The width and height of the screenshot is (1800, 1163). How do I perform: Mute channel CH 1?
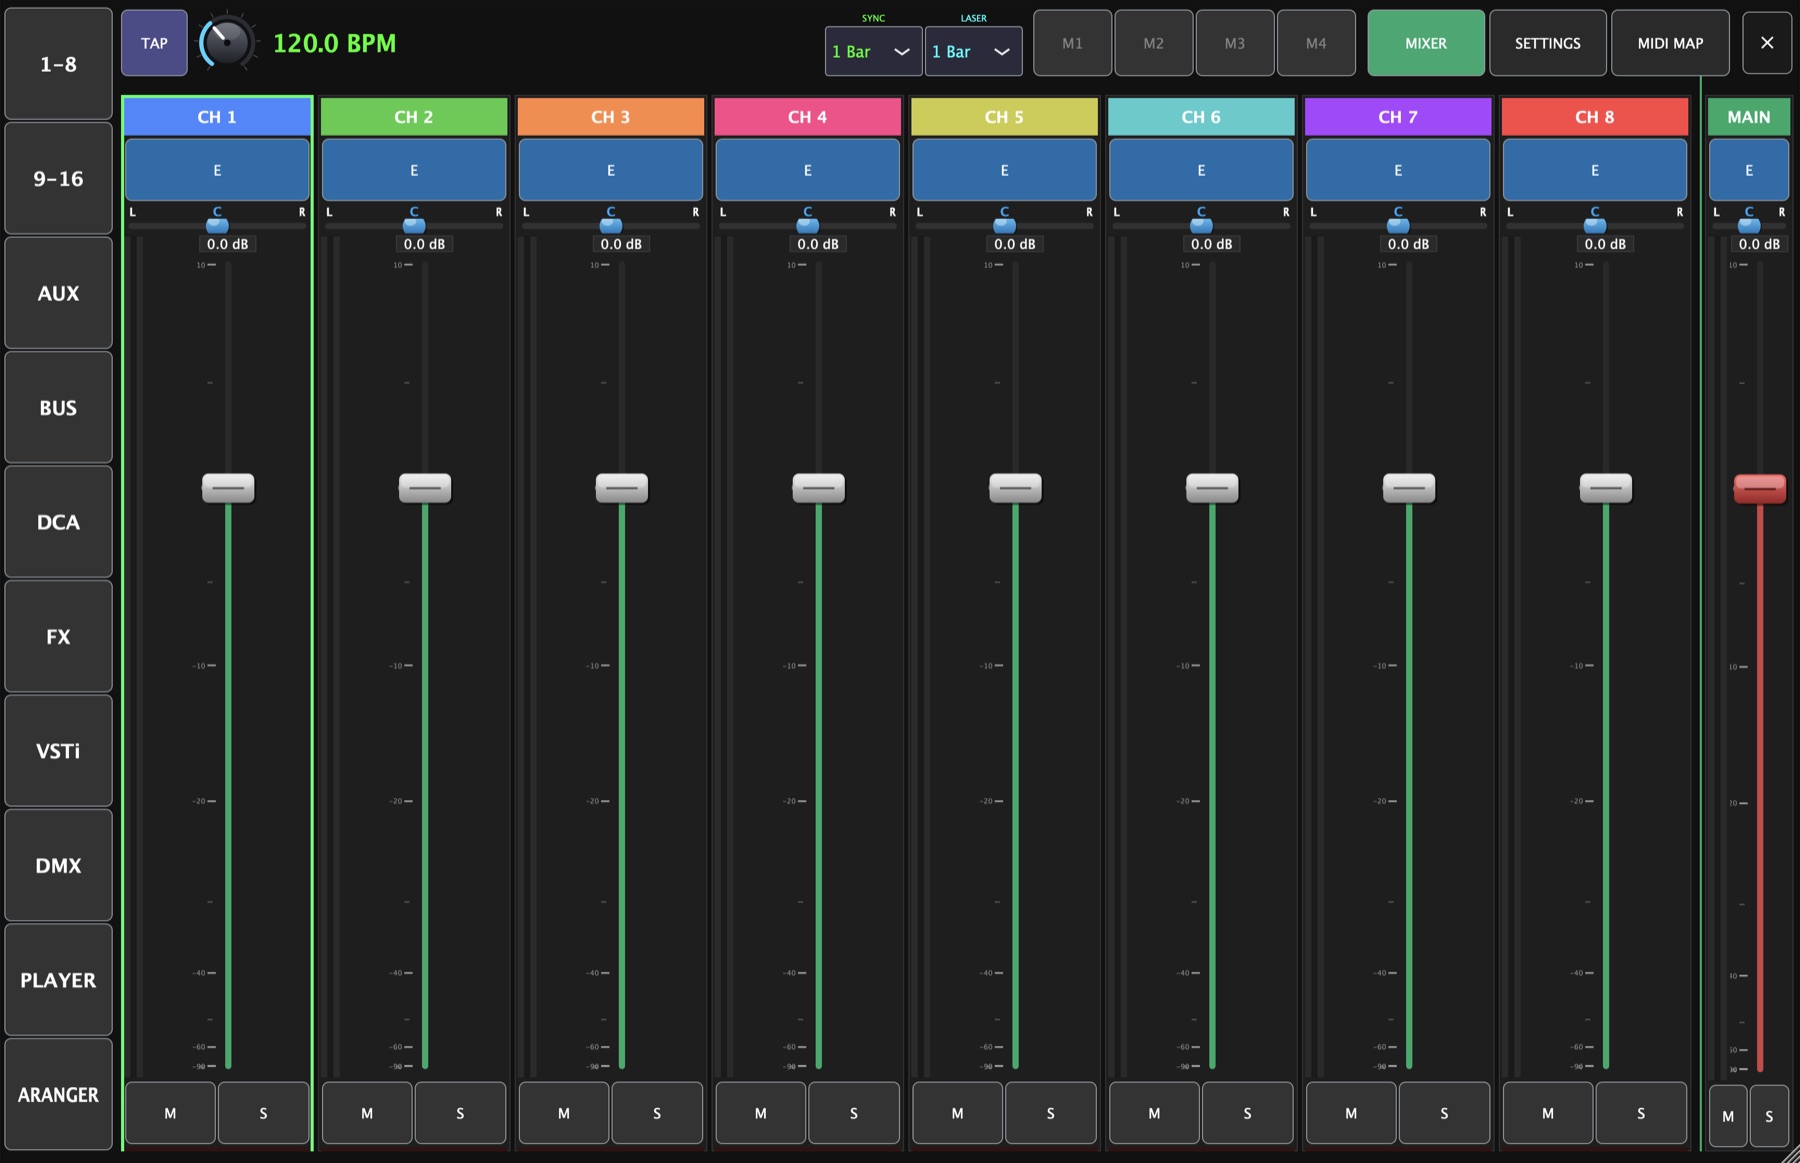click(x=170, y=1113)
